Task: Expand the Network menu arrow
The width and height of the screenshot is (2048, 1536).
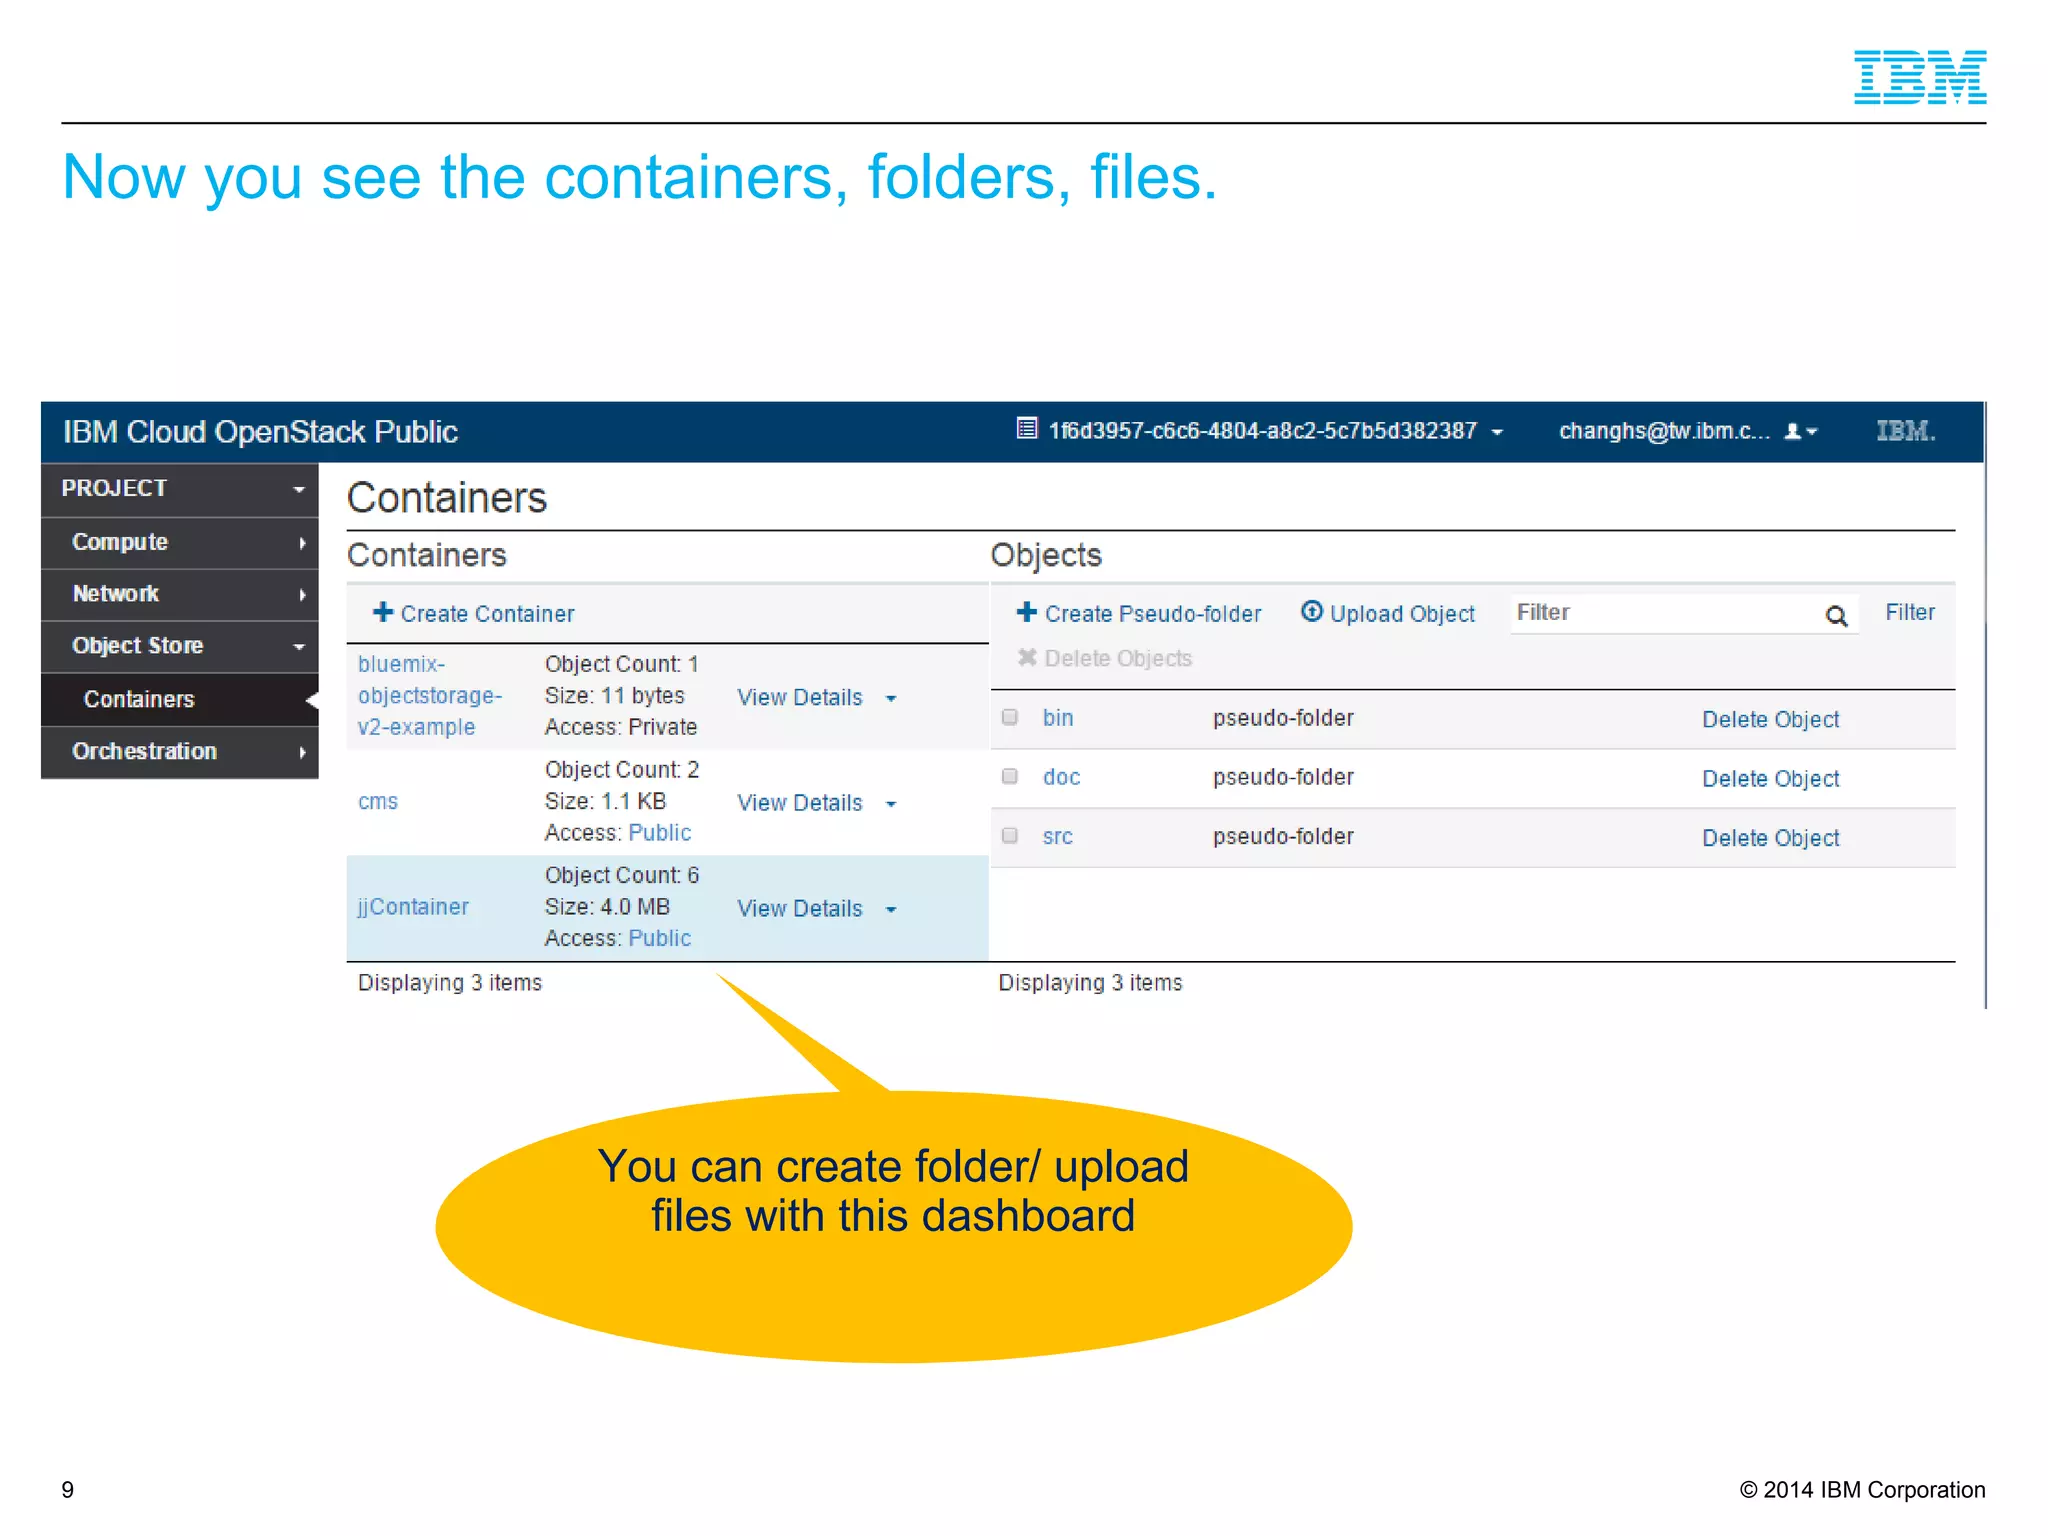Action: 302,595
